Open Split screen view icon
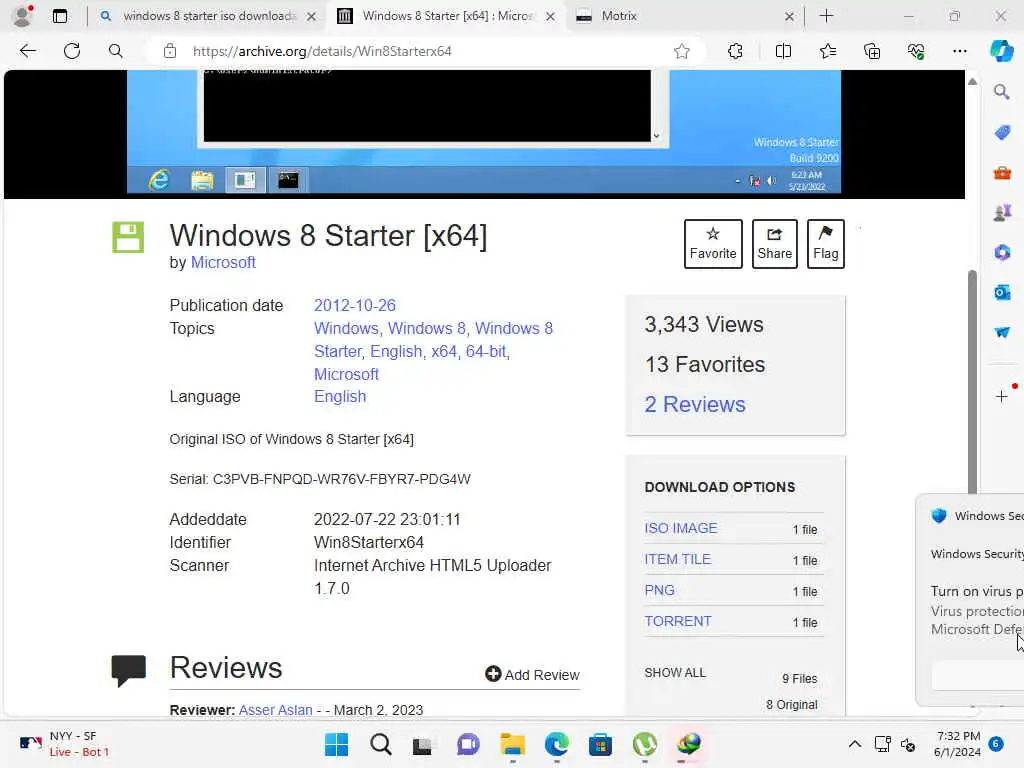The height and width of the screenshot is (768, 1024). tap(783, 51)
